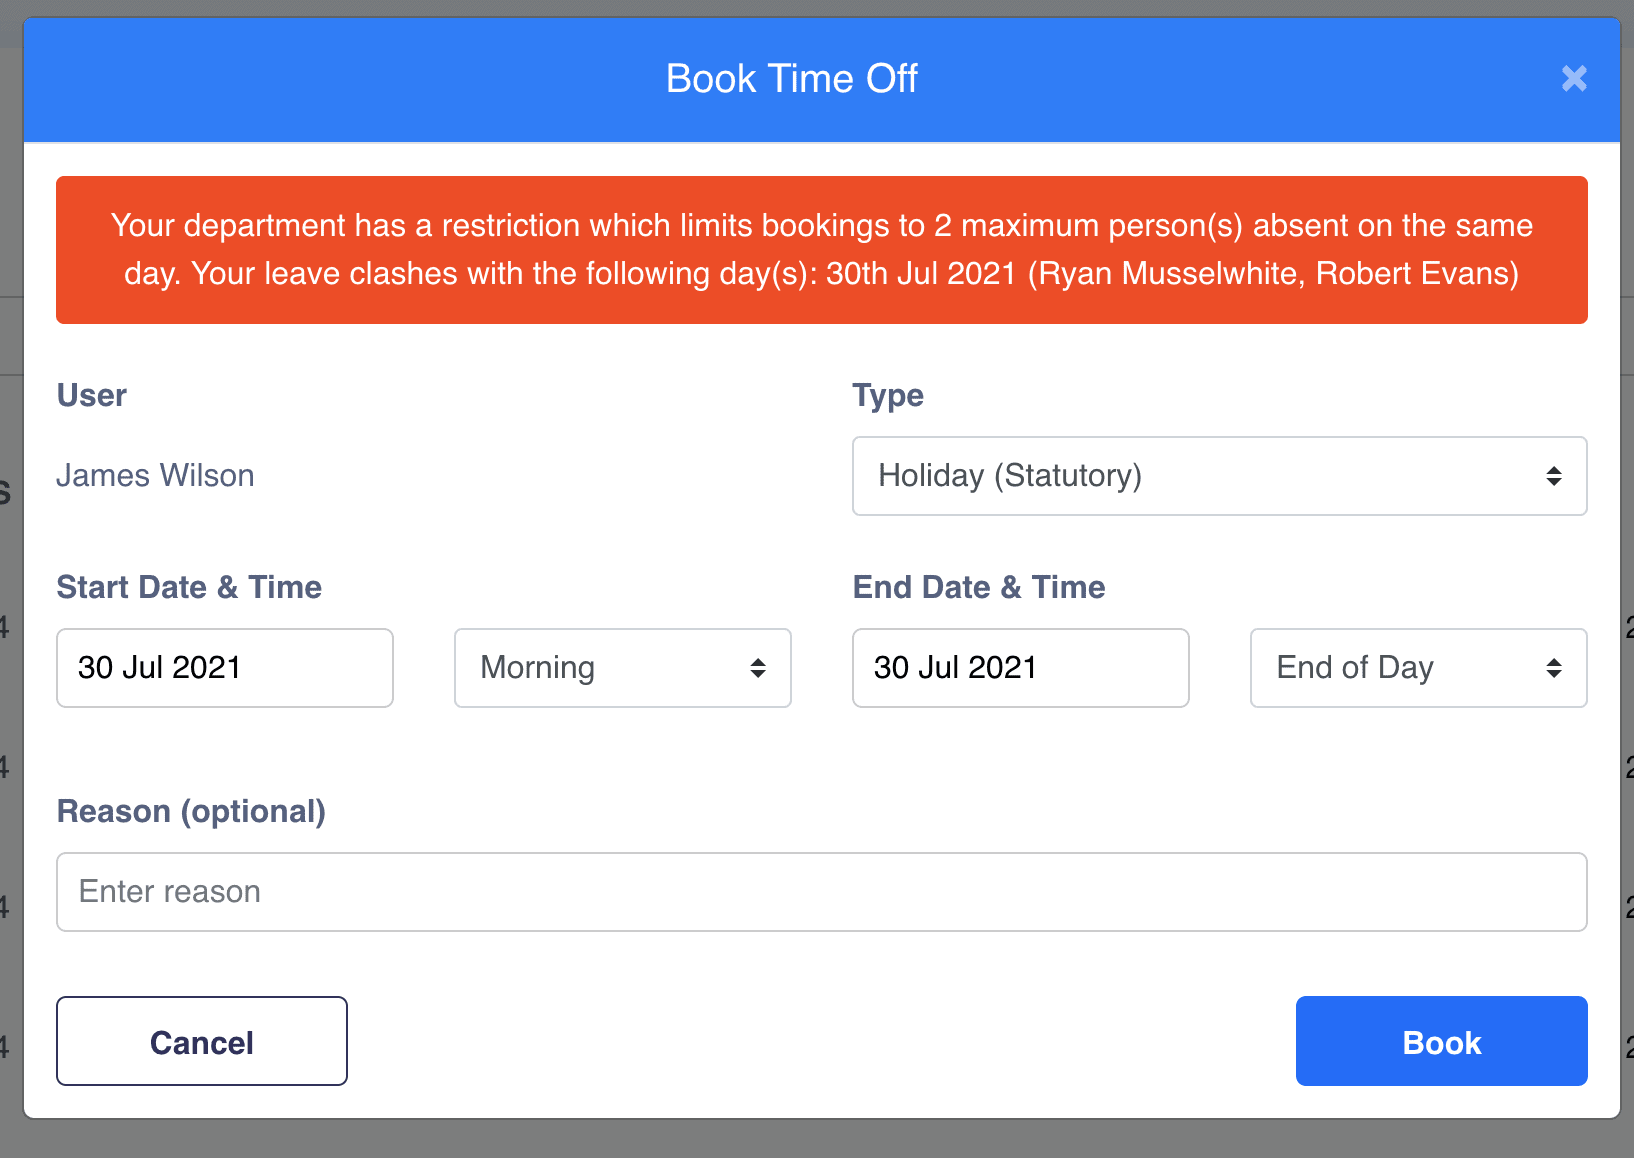
Task: Click the User field label
Action: 92,396
